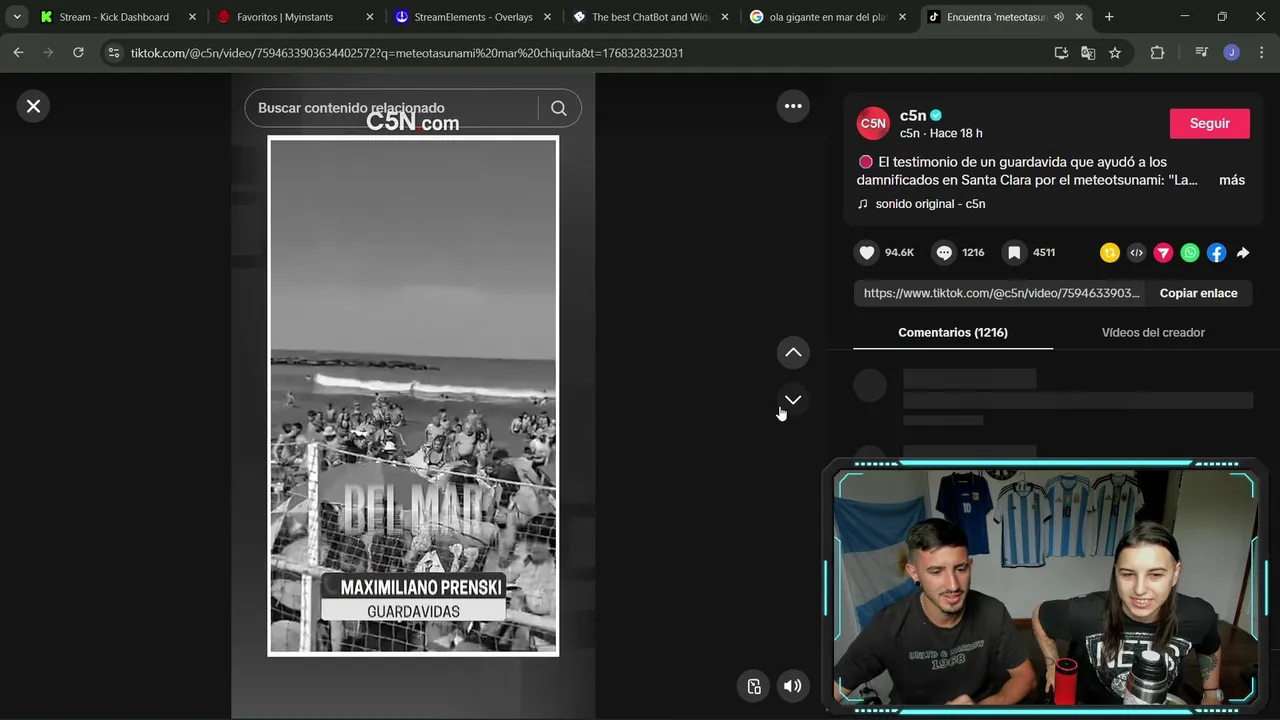Switch to 'Vídeos del creador' tab

coord(1153,332)
